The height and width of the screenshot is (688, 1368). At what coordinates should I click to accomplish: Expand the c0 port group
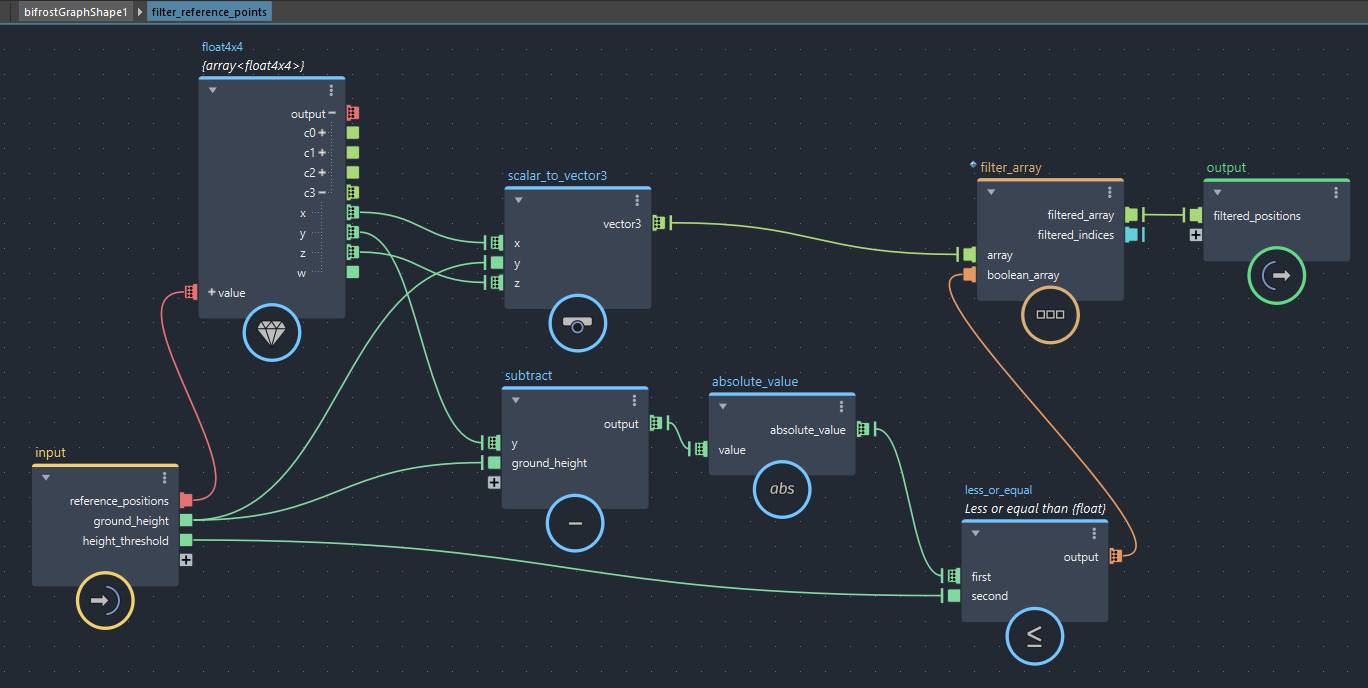coord(323,133)
